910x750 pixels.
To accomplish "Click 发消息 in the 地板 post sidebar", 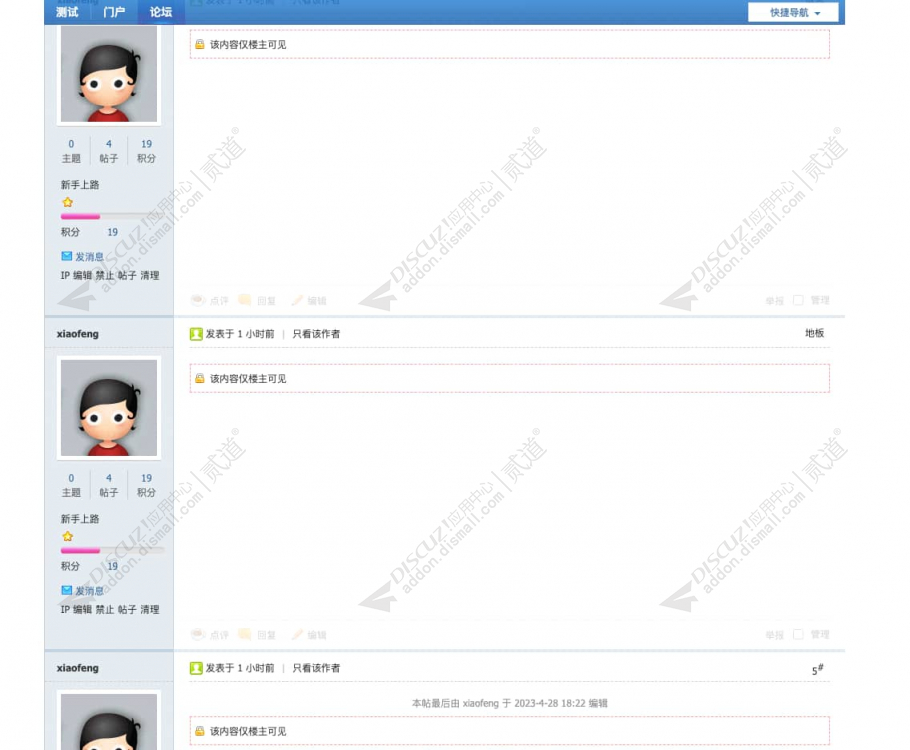I will 89,591.
